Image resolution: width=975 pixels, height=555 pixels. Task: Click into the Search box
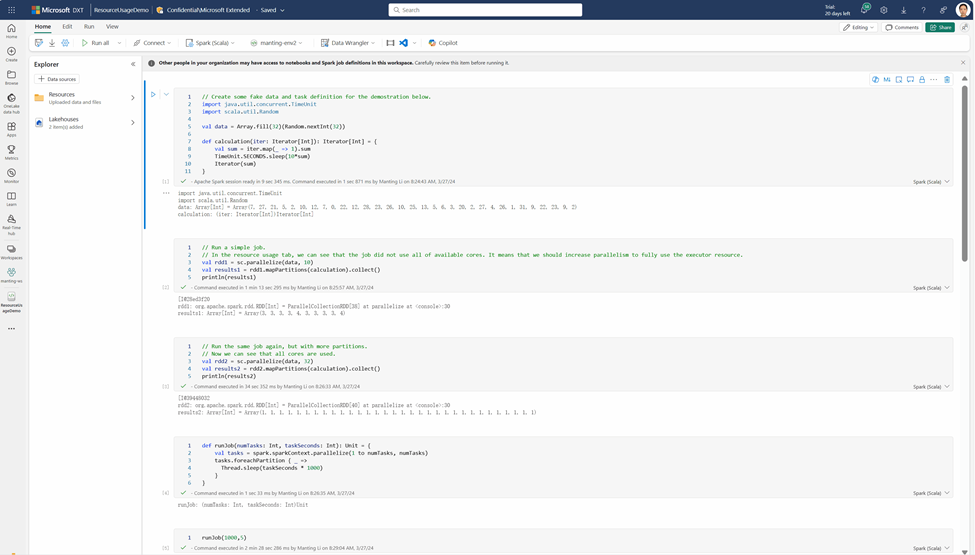485,10
